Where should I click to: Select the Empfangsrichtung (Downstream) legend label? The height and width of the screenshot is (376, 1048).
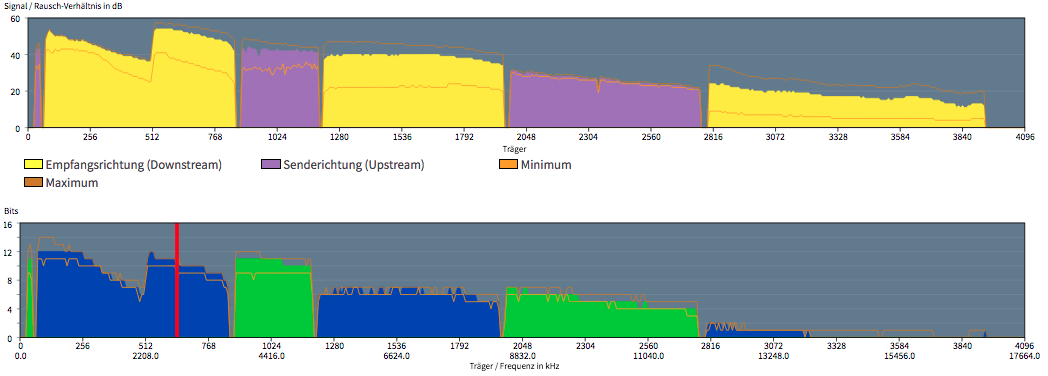pos(134,164)
